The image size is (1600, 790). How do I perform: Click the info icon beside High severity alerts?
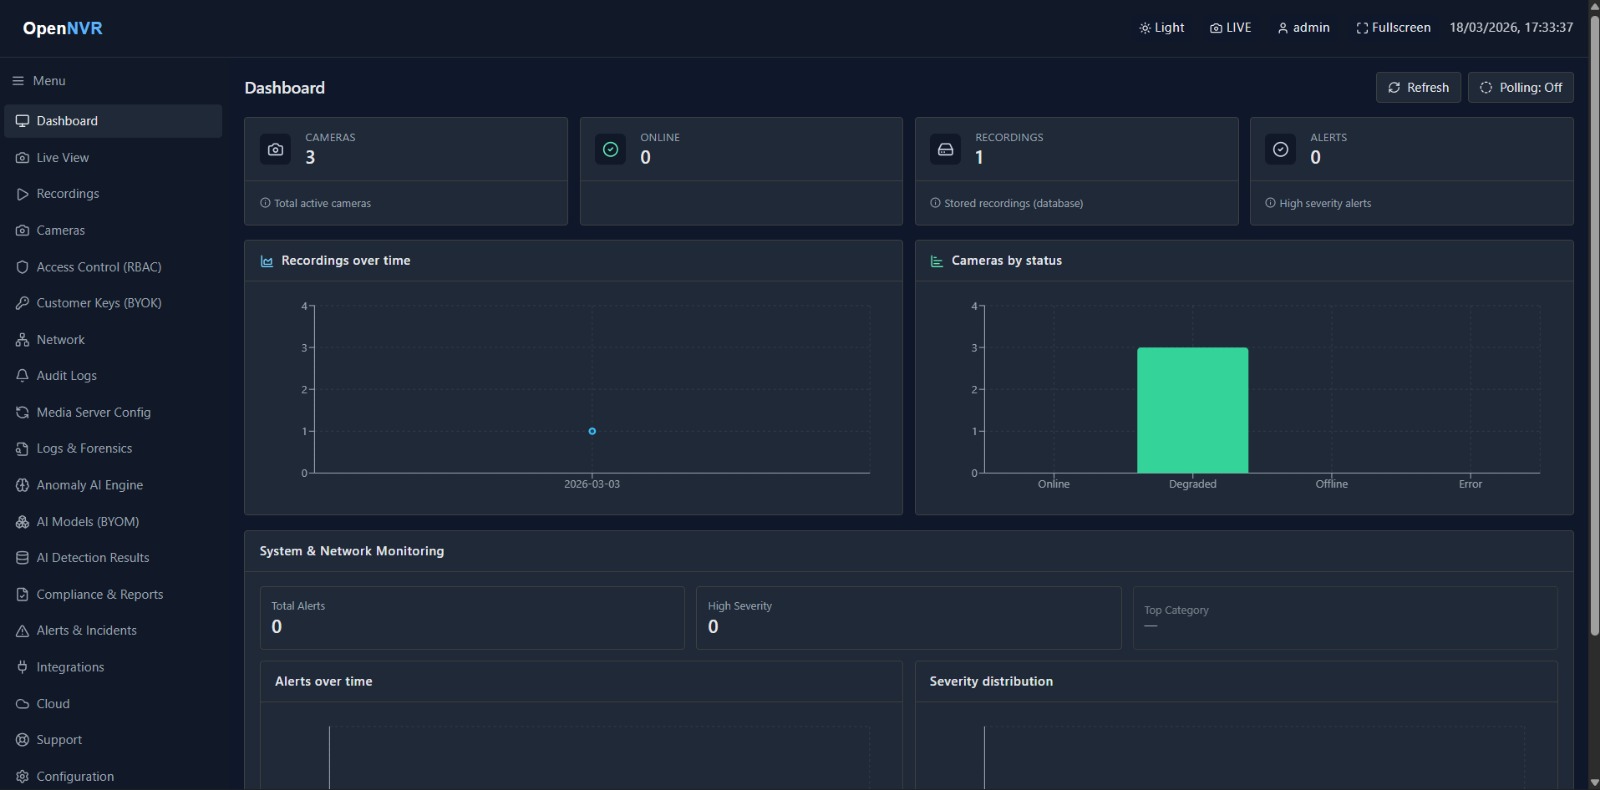pos(1270,203)
